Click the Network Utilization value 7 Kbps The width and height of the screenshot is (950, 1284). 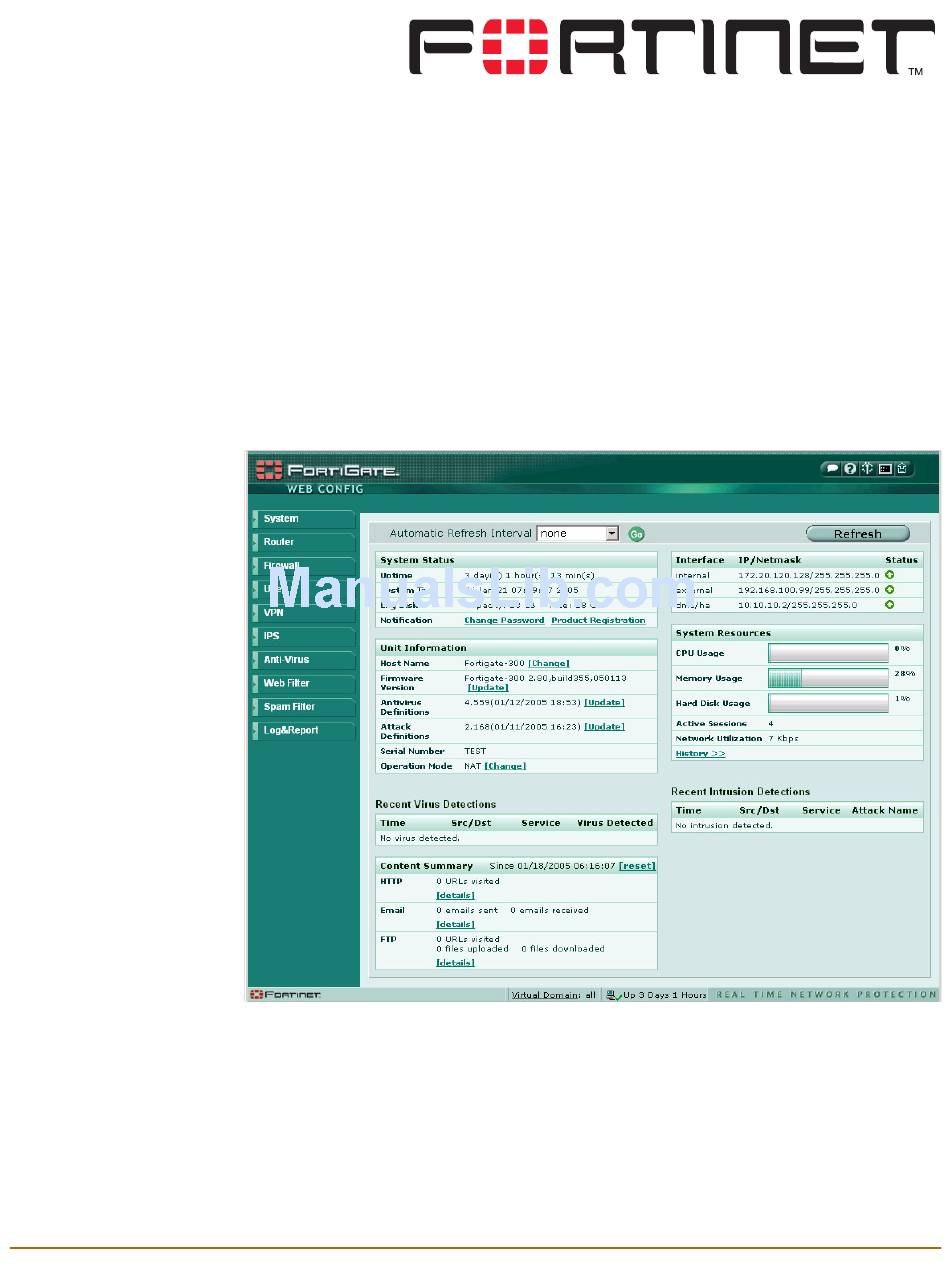coord(783,738)
